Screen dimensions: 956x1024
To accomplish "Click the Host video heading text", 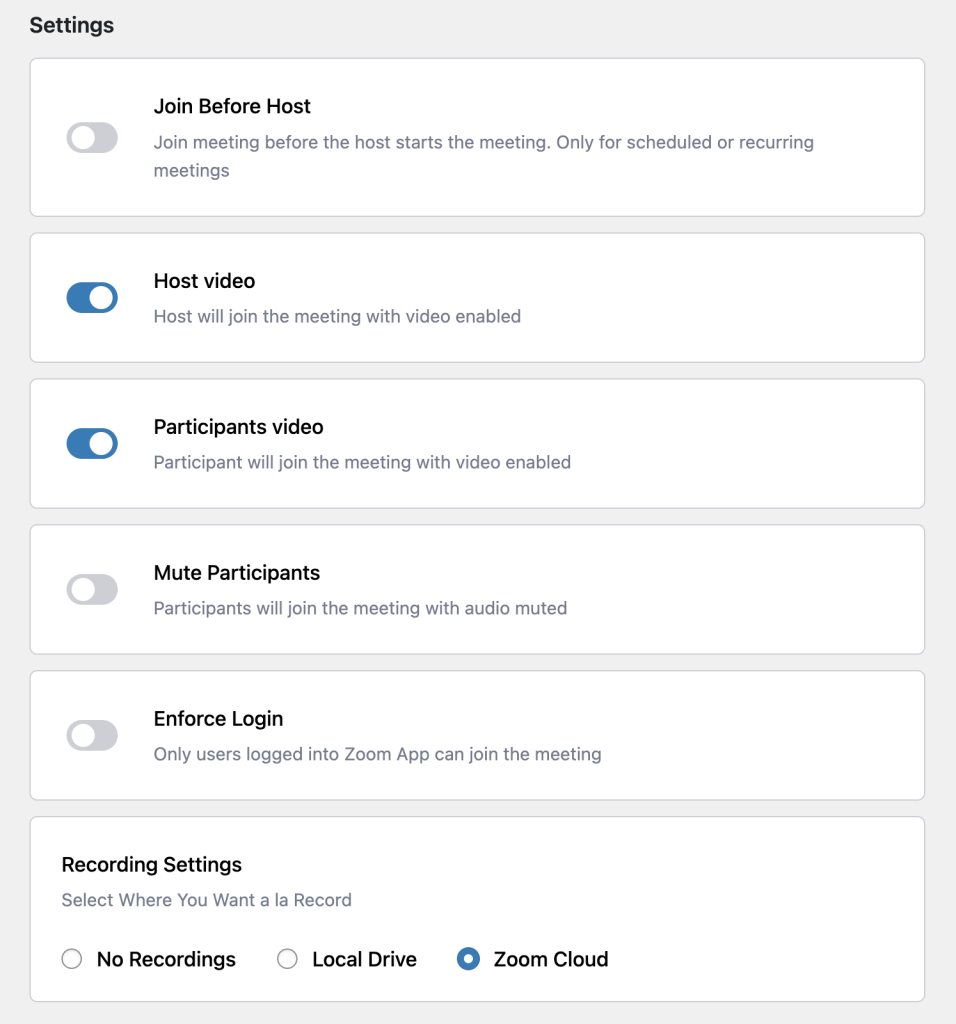I will 204,281.
